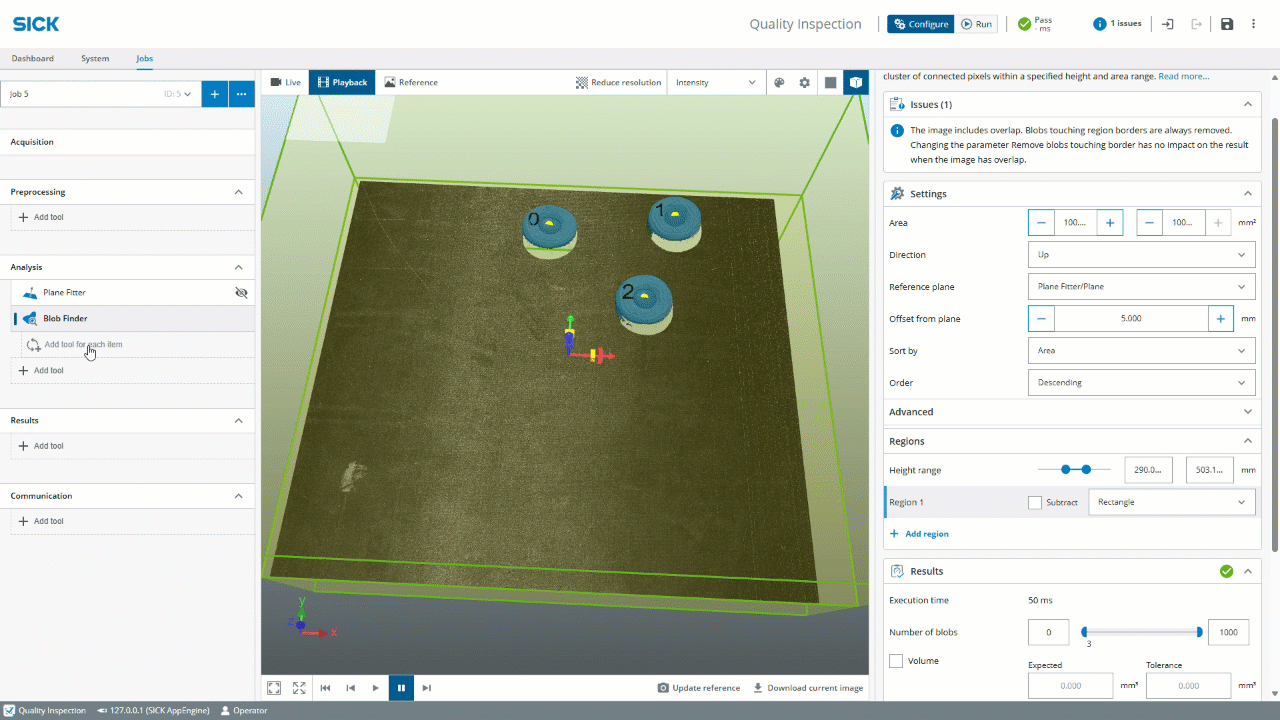This screenshot has width=1280, height=720.
Task: Open the Sort by dropdown
Action: point(1141,351)
